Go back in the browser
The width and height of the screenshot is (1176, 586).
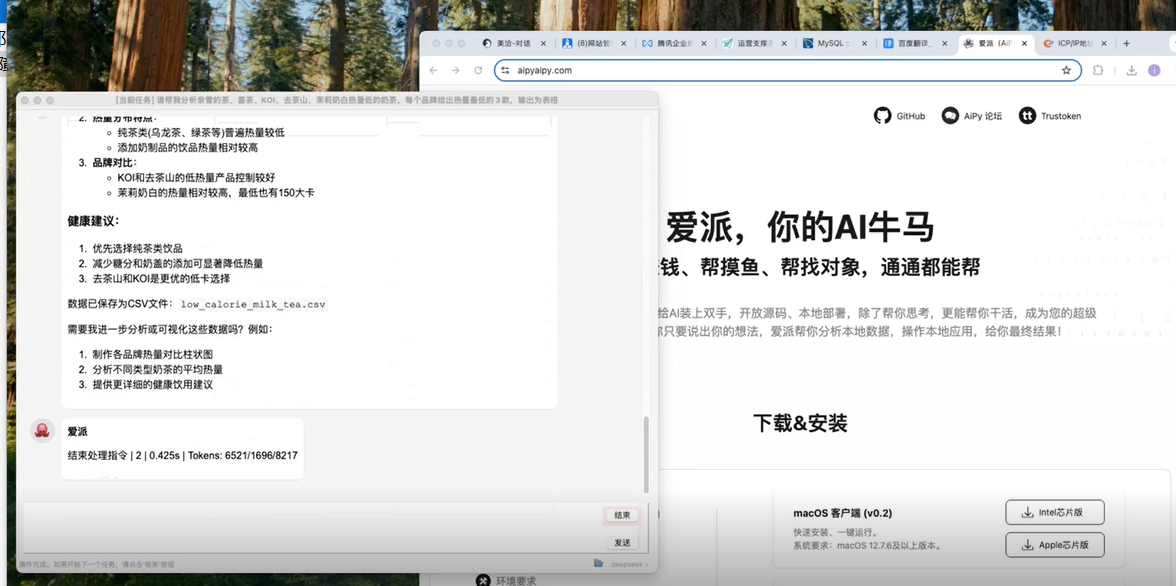click(x=433, y=71)
